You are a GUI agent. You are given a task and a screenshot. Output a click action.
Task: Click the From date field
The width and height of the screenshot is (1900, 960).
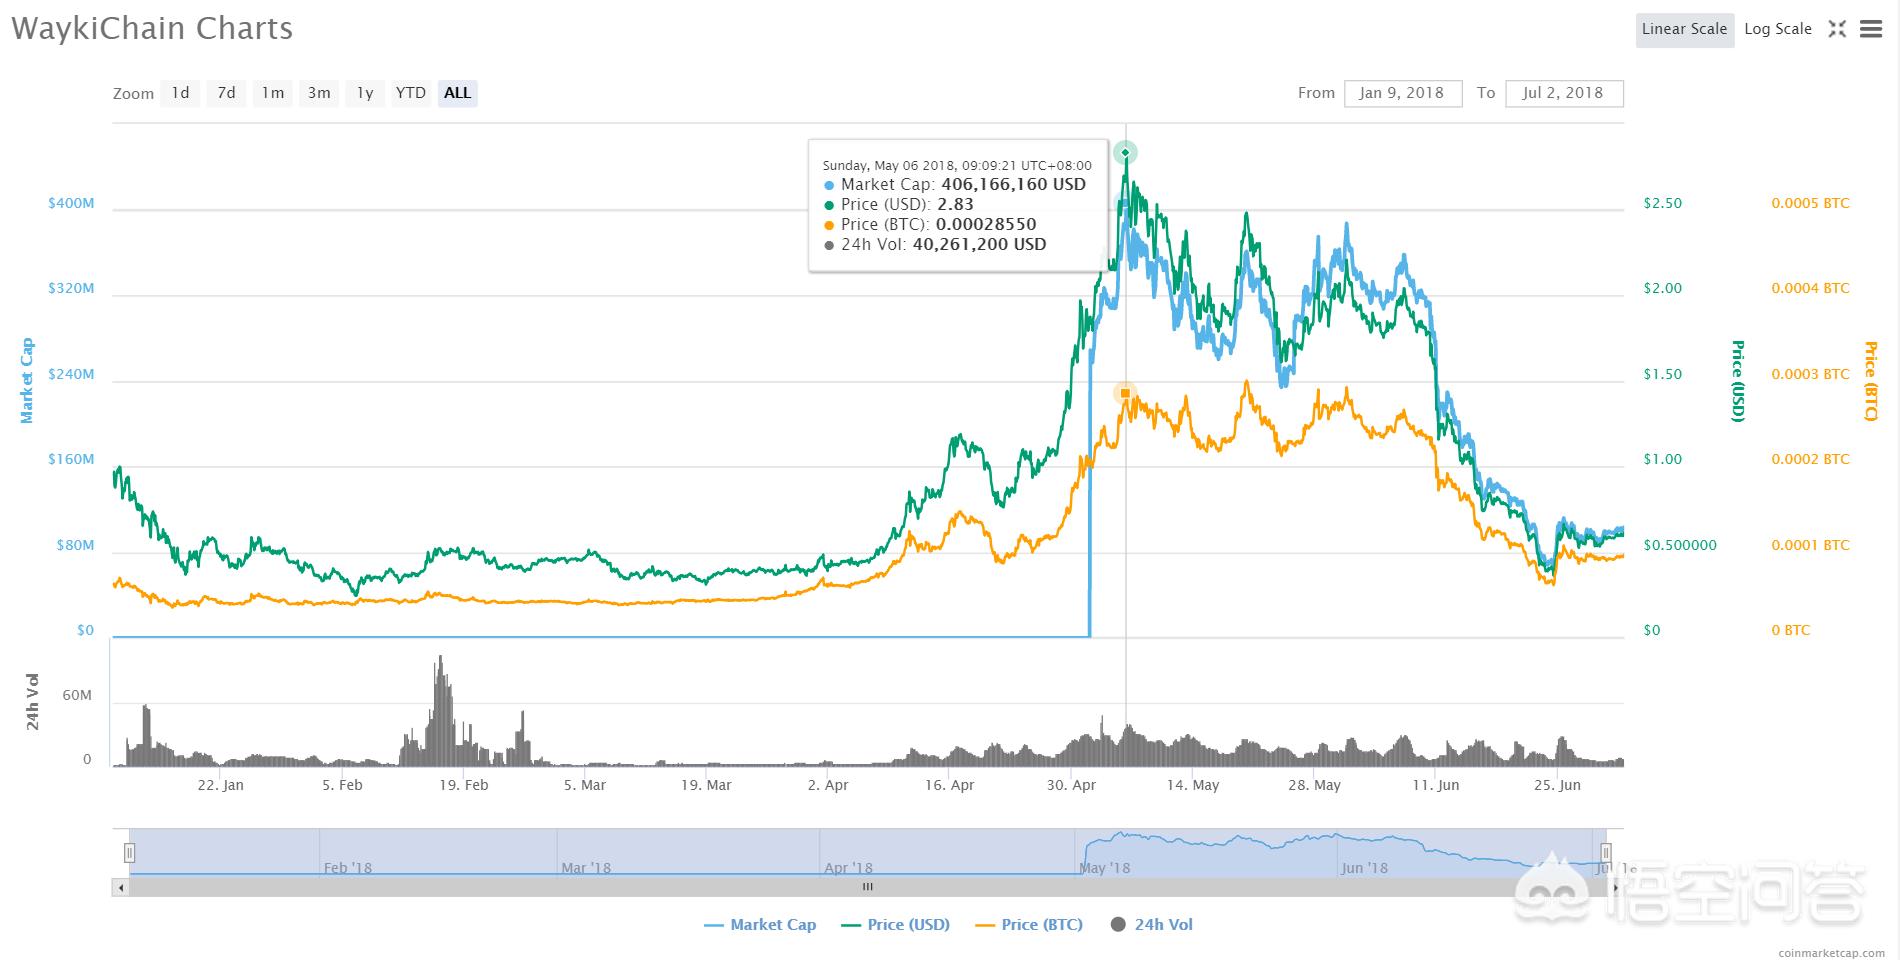click(x=1402, y=93)
